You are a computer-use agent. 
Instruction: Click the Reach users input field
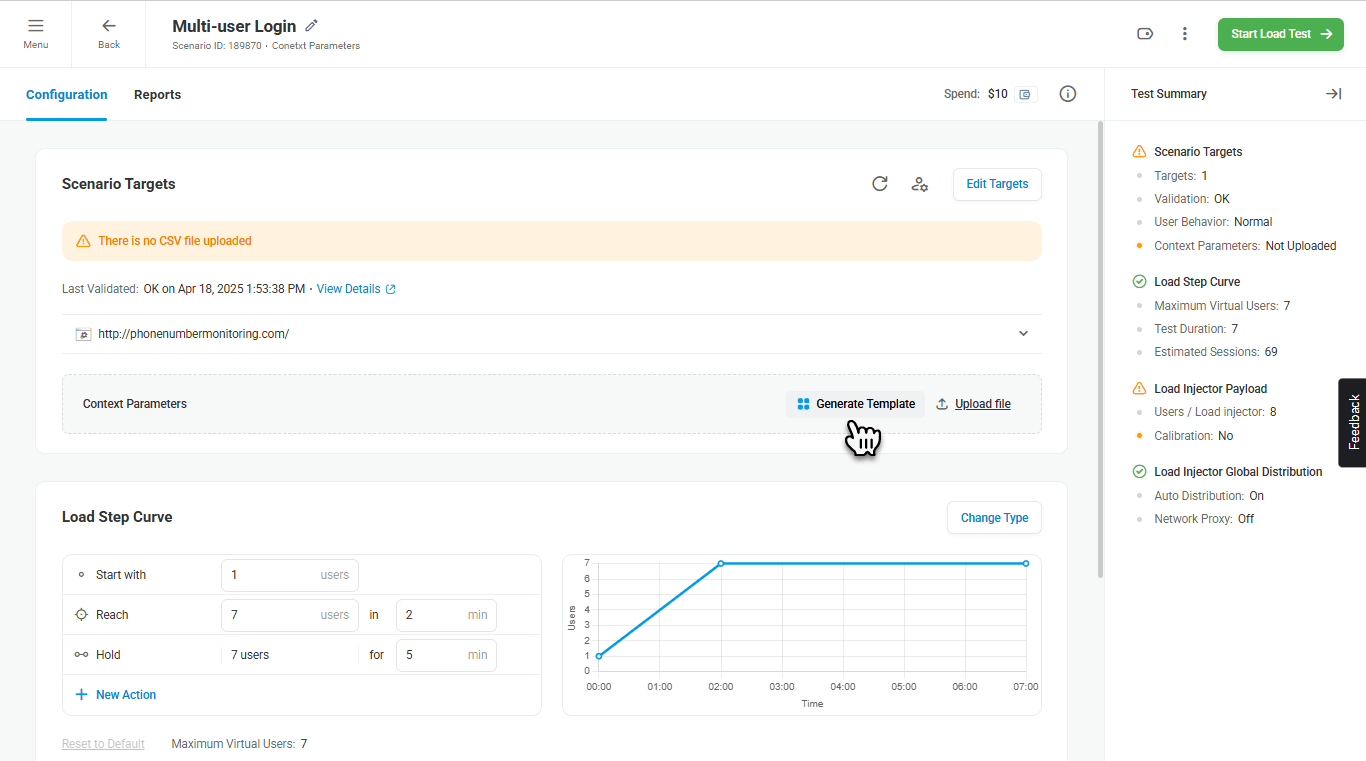click(272, 615)
